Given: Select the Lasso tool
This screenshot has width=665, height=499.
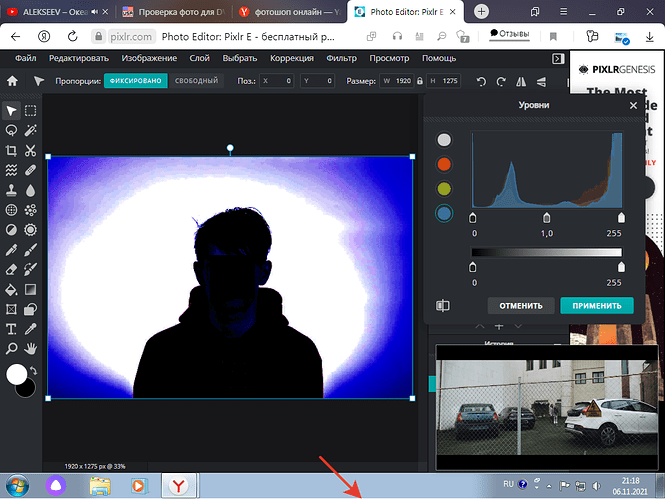Looking at the screenshot, I should coord(11,130).
